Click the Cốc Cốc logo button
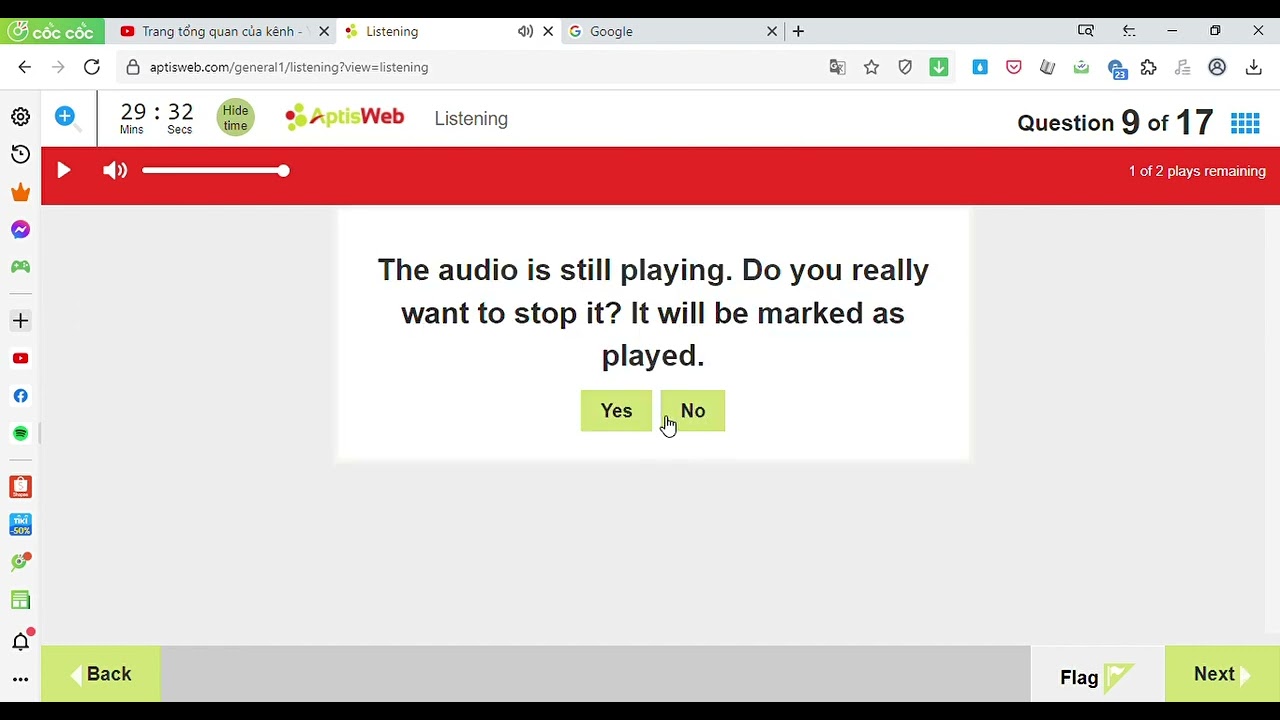The image size is (1280, 720). [52, 31]
